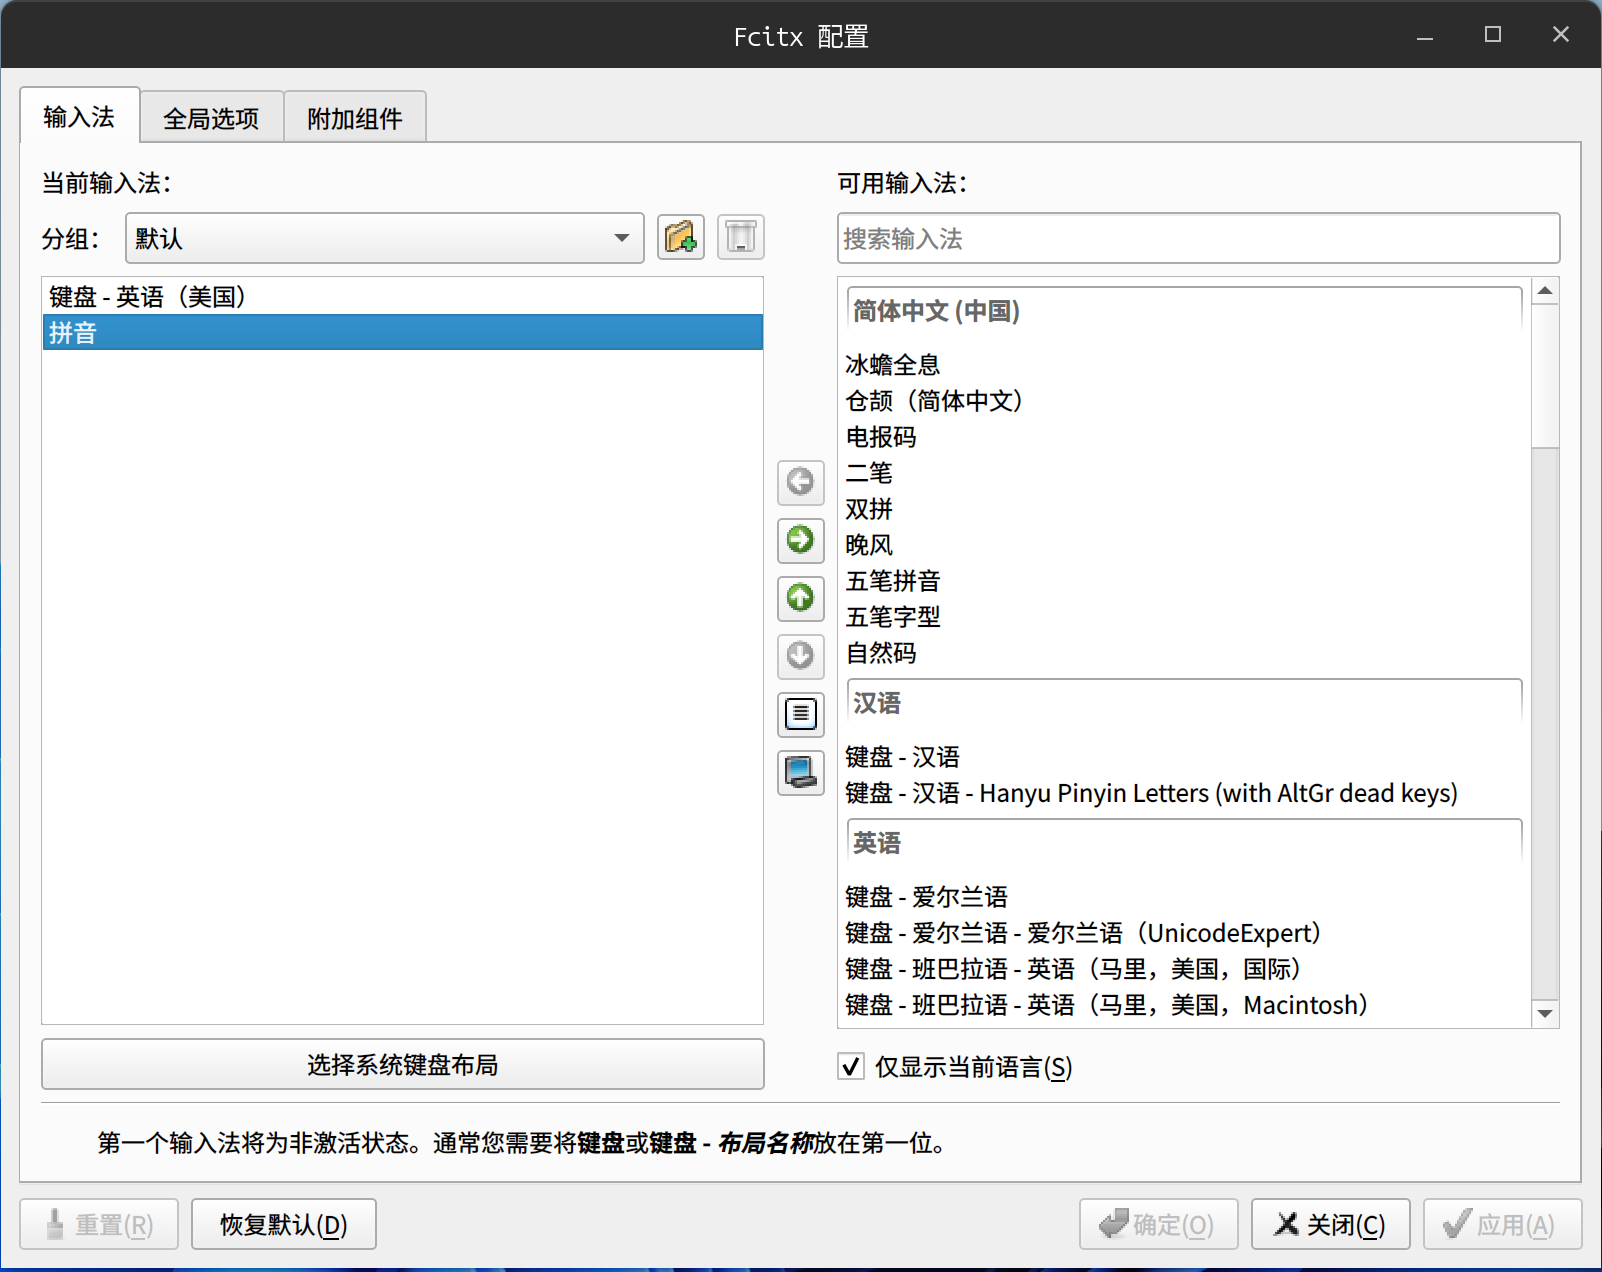1602x1272 pixels.
Task: Switch to the 全局选项 tab
Action: click(211, 119)
